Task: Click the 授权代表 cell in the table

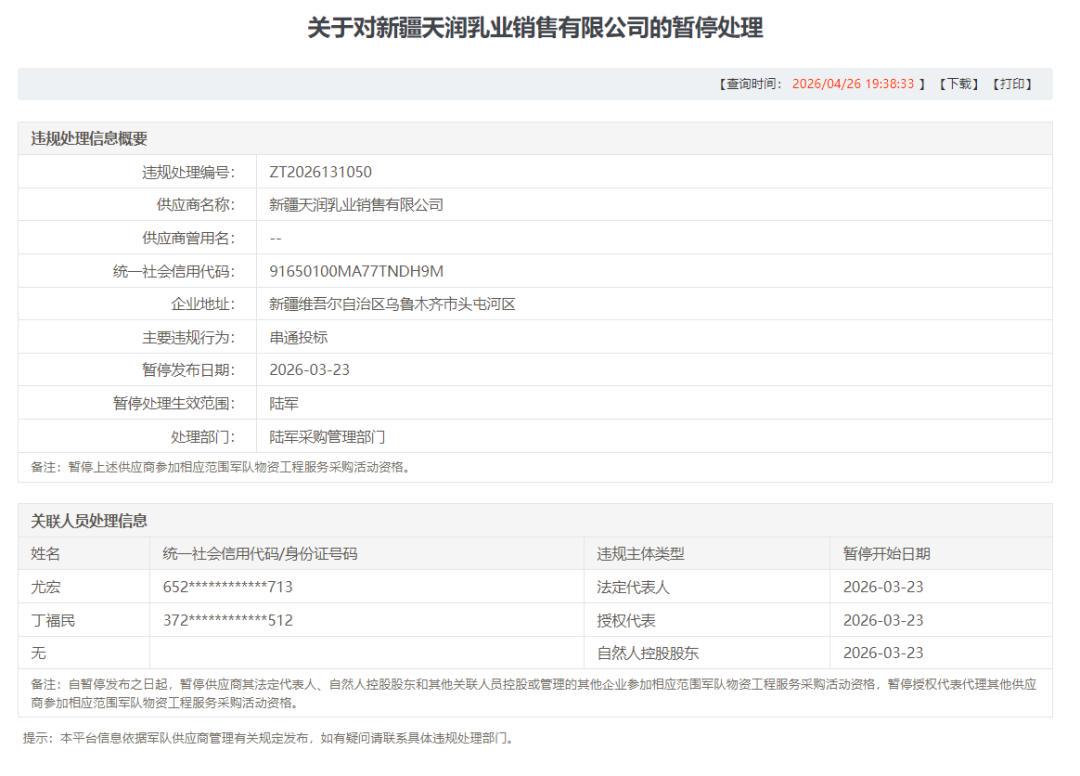Action: point(626,620)
